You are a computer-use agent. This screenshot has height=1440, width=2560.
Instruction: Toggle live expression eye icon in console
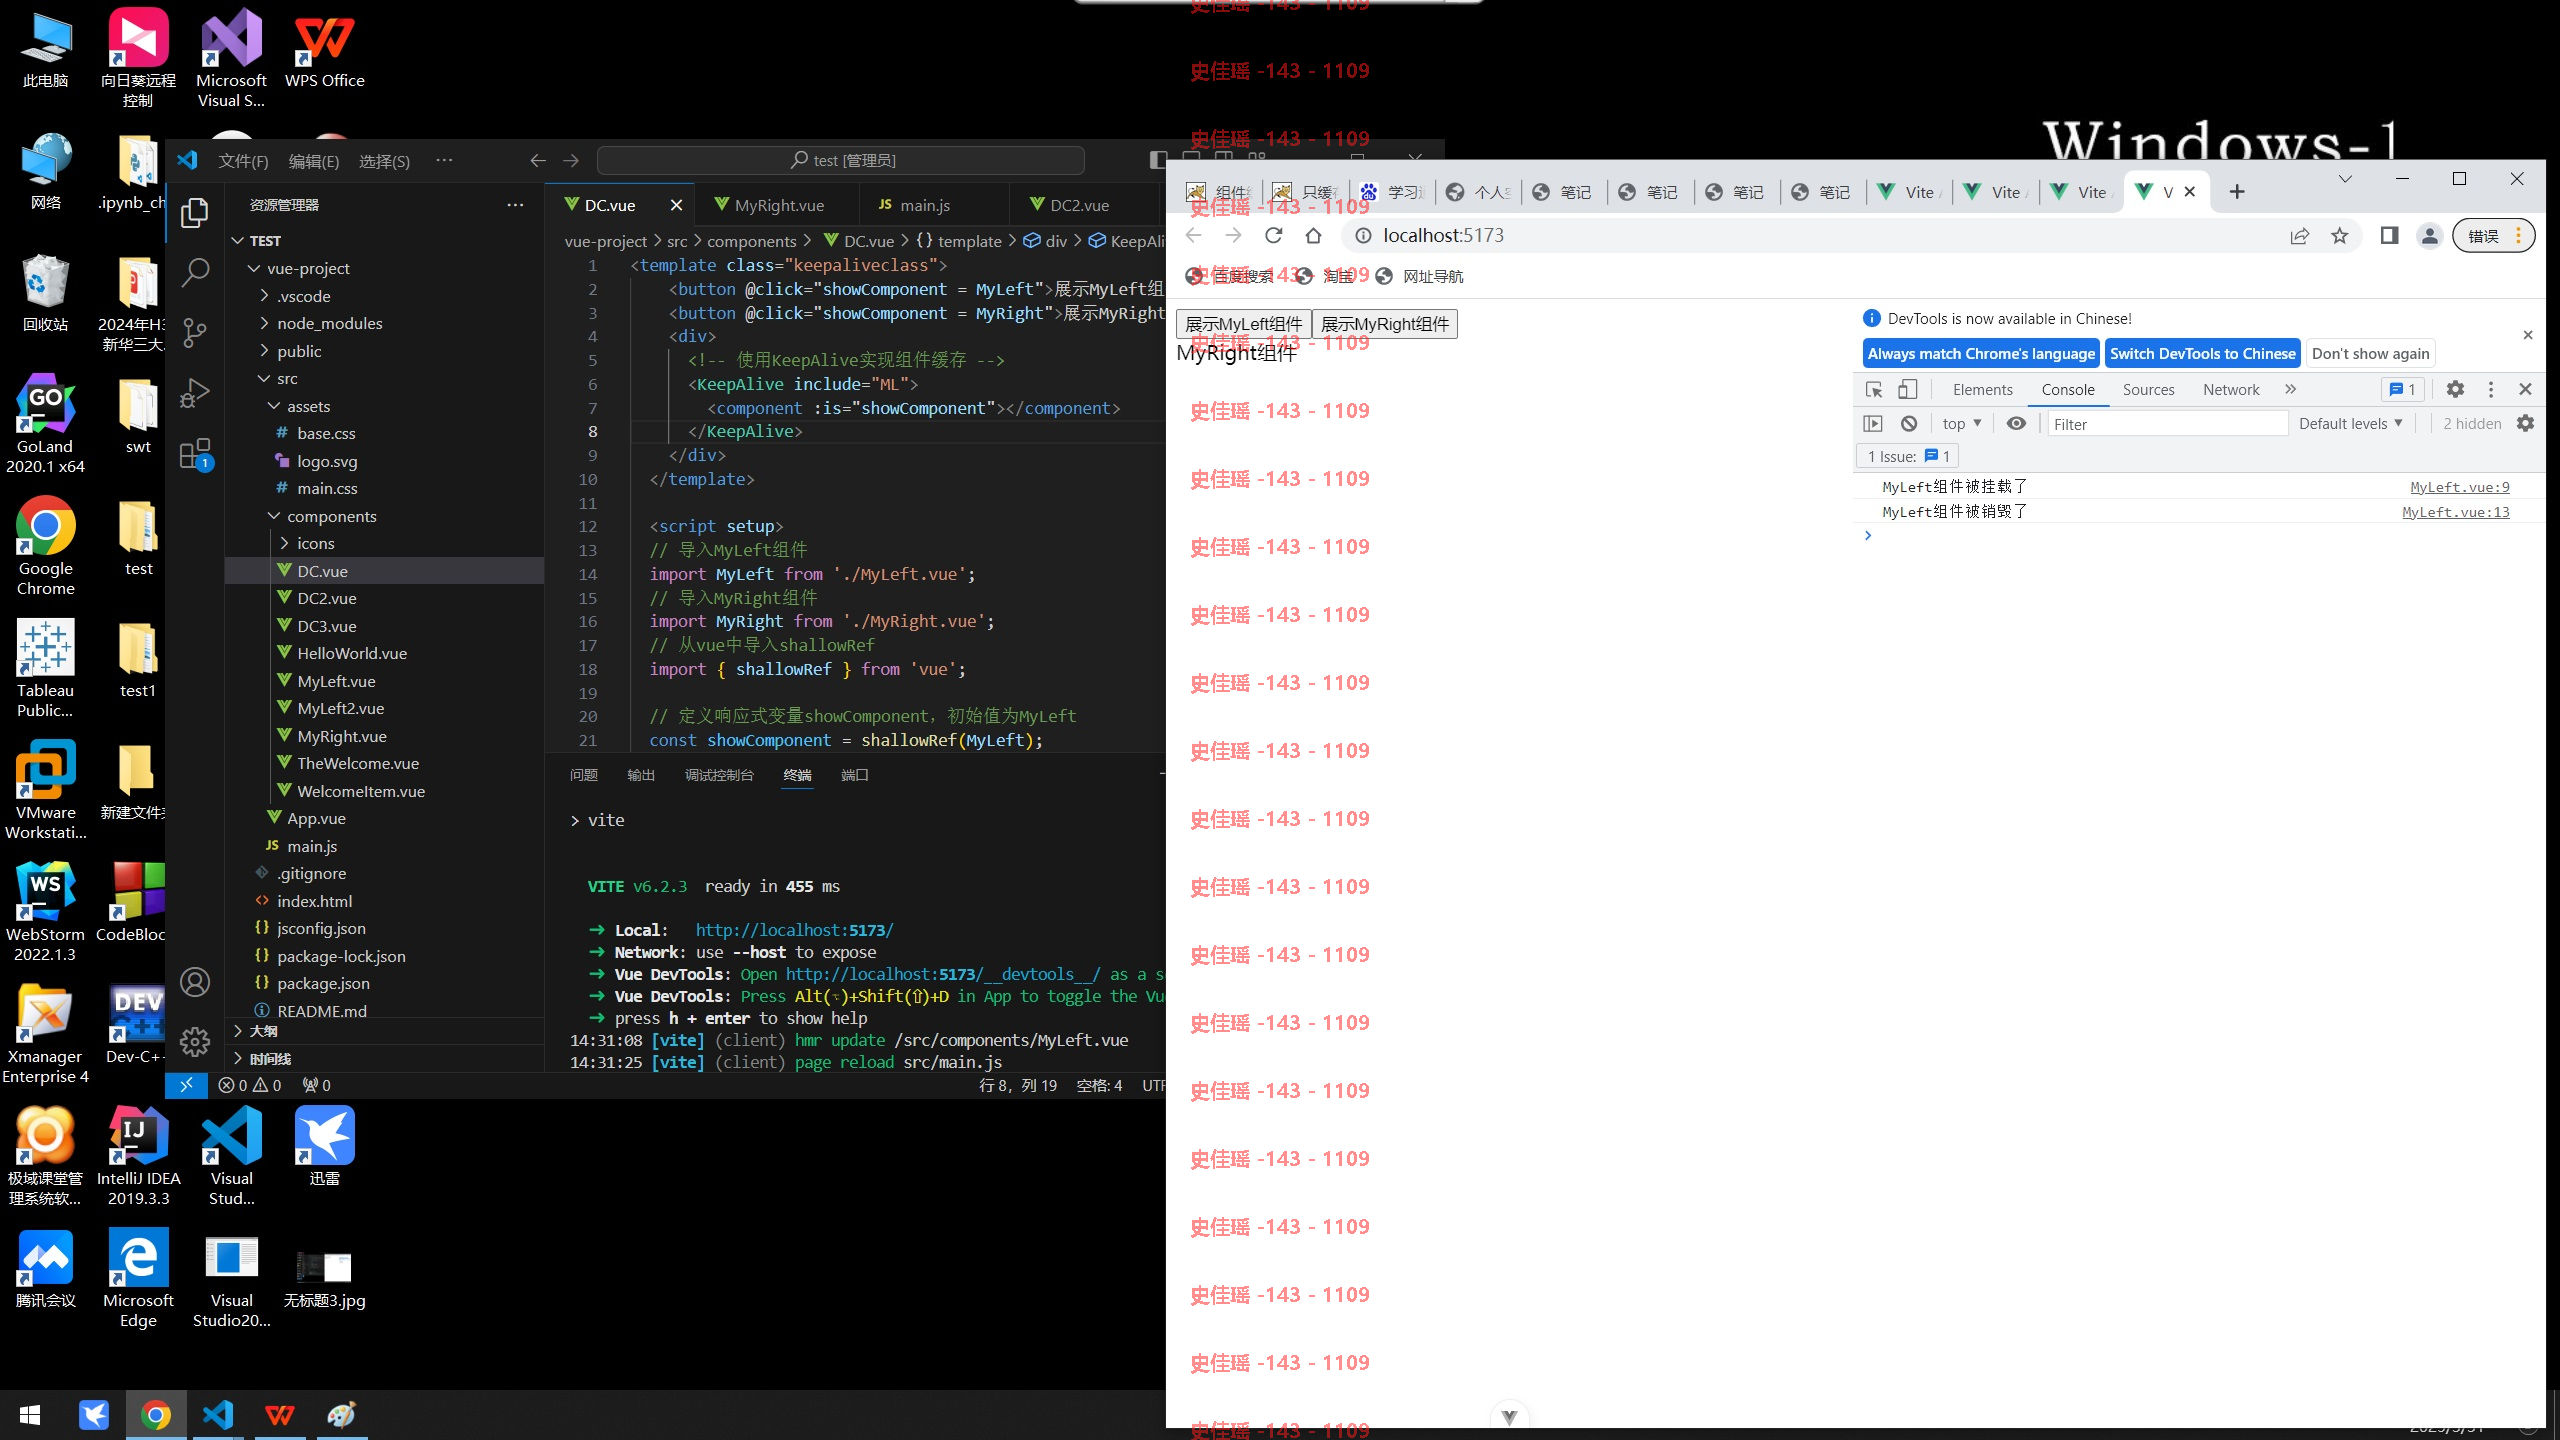(2016, 423)
